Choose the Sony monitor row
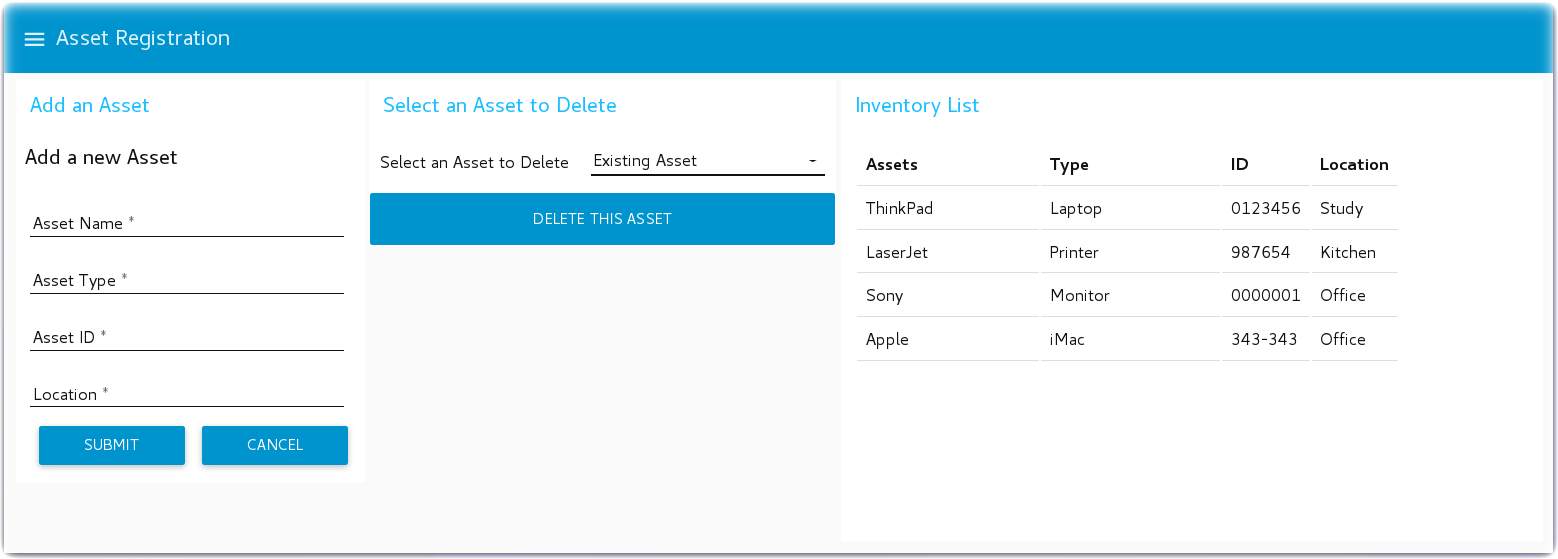Screen dimensions: 1558x559 [x=885, y=296]
